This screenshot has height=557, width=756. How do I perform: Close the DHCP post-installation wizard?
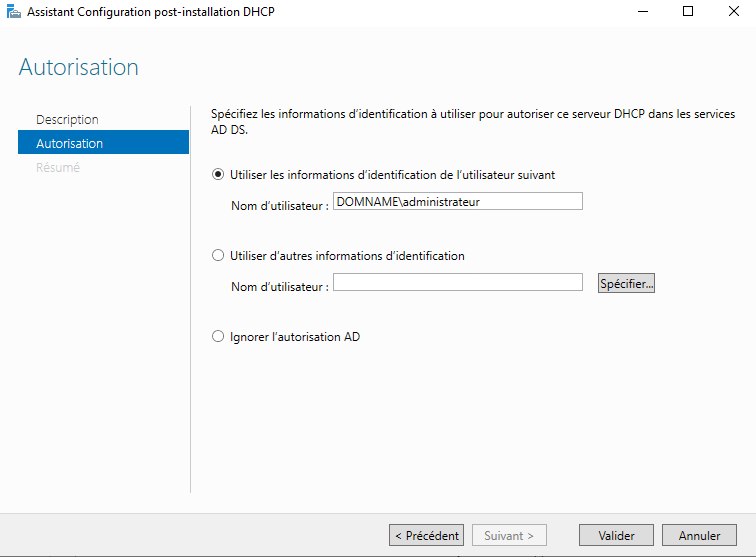(733, 12)
